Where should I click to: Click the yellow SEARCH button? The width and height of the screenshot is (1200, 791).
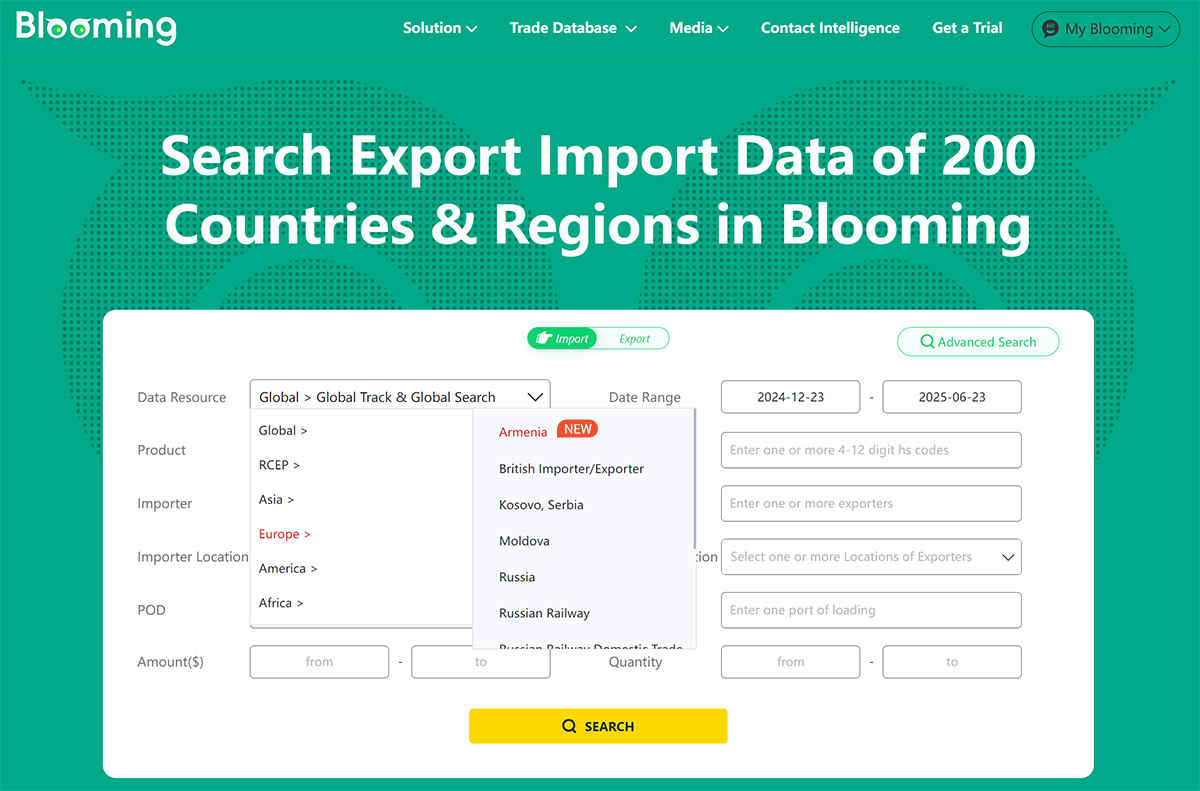pyautogui.click(x=598, y=726)
